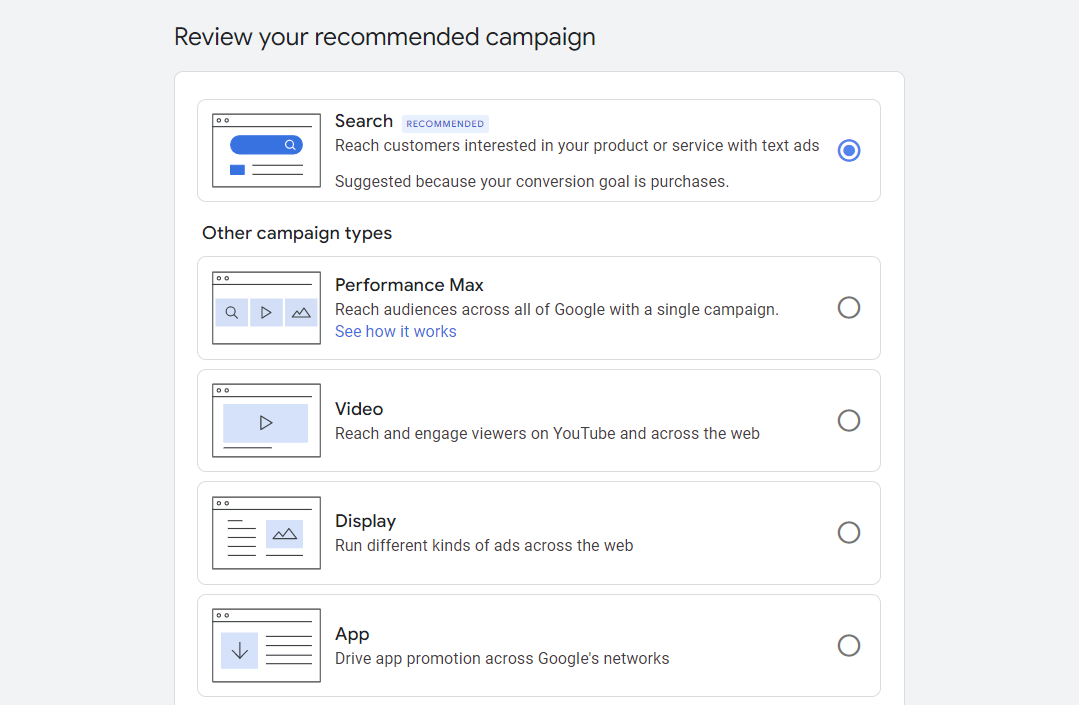
Task: Click the Display campaign title
Action: click(365, 521)
